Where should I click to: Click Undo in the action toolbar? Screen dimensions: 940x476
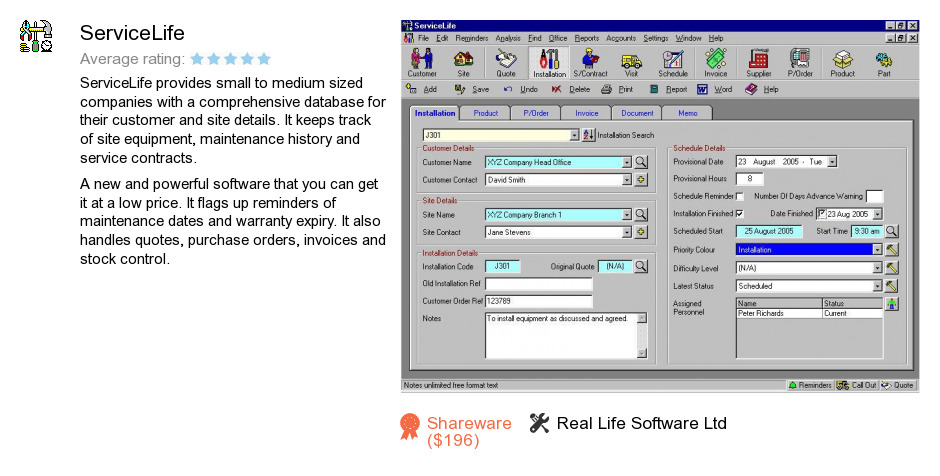click(x=520, y=89)
